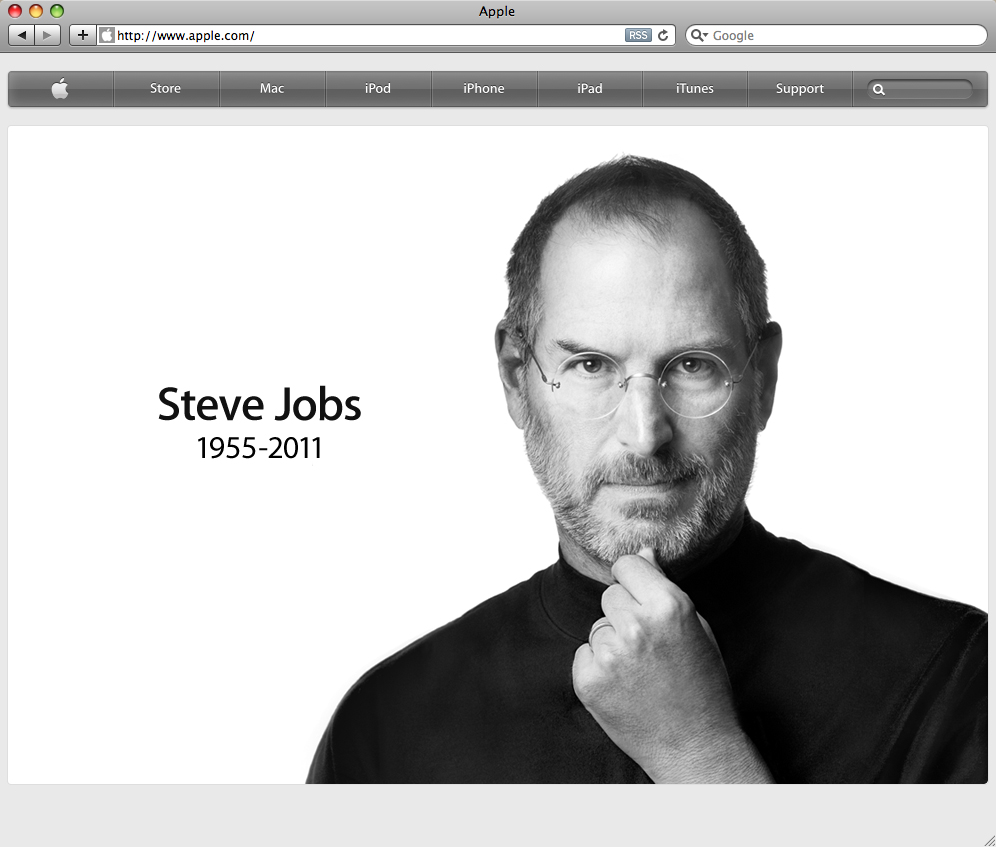Screen dimensions: 996x847
Task: Open the iPad tab
Action: [x=590, y=89]
